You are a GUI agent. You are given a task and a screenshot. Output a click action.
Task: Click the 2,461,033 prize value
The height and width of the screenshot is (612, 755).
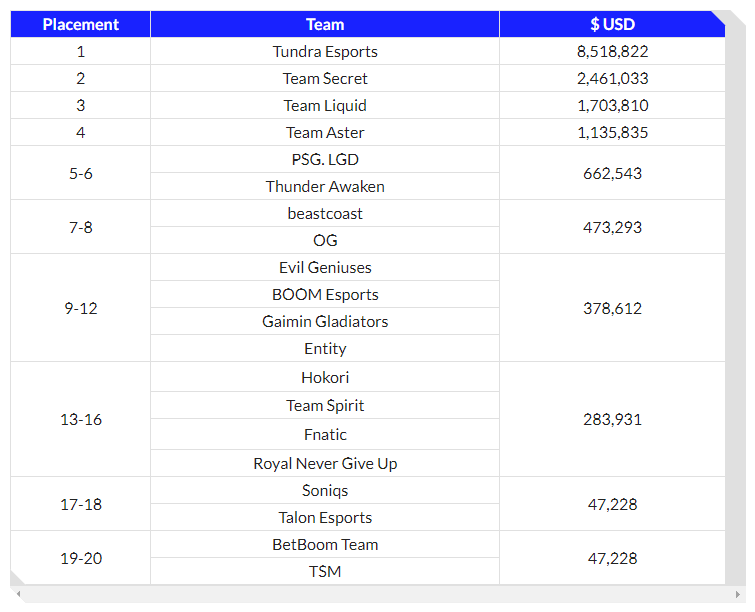612,78
